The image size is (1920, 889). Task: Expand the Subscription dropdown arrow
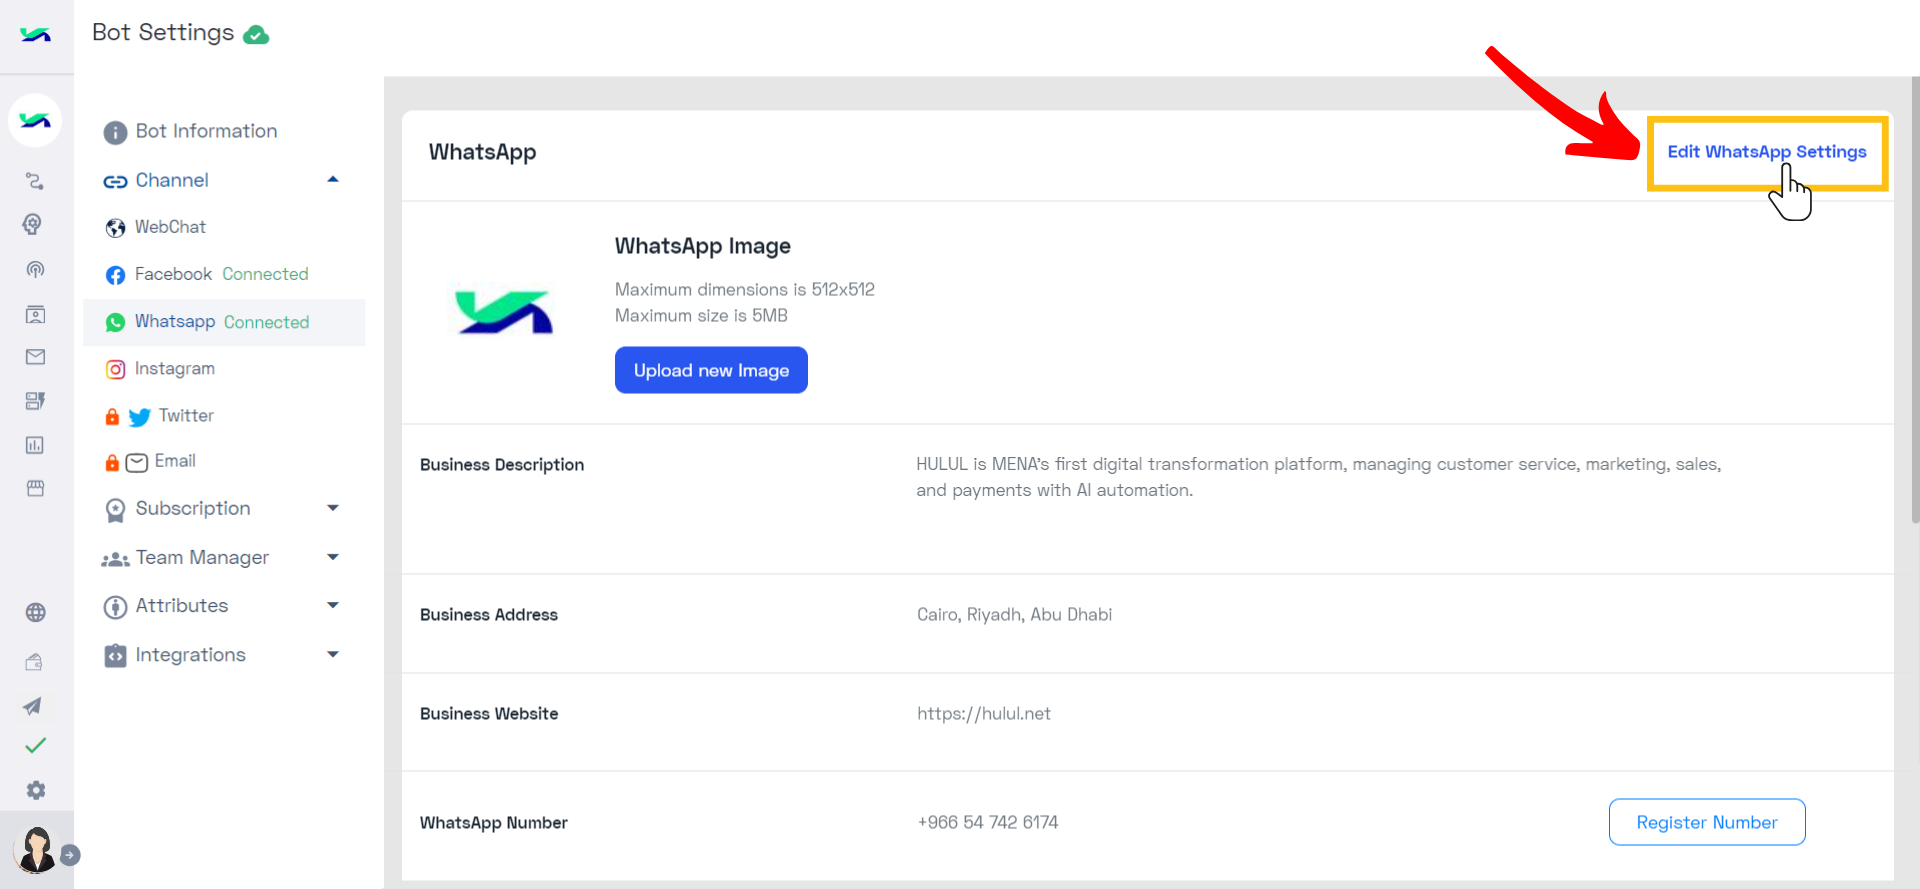(333, 508)
